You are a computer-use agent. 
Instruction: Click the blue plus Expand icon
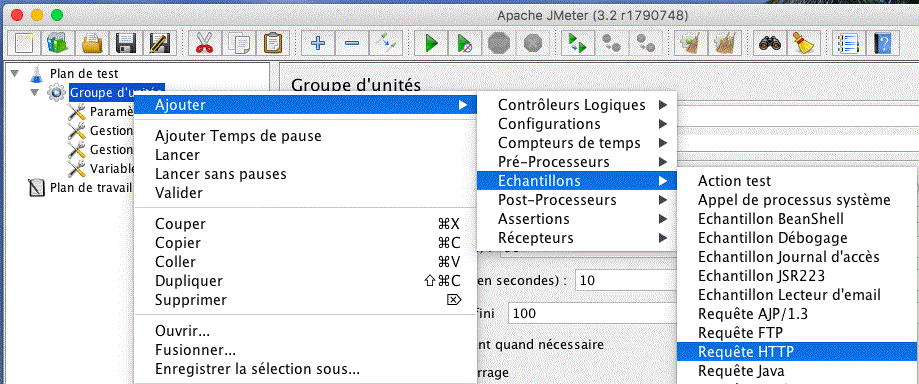click(x=317, y=43)
